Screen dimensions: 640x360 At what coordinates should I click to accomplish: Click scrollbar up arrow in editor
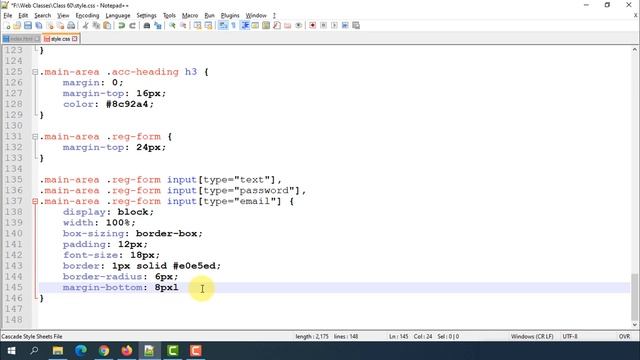click(x=634, y=50)
